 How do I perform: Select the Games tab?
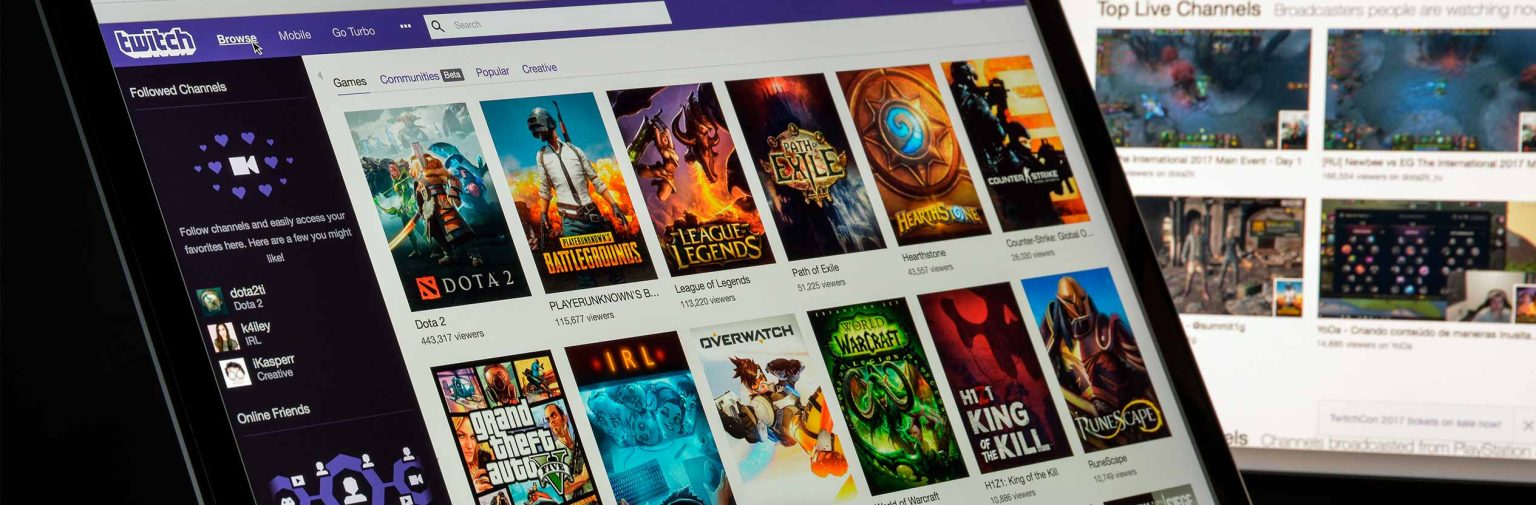click(x=350, y=82)
